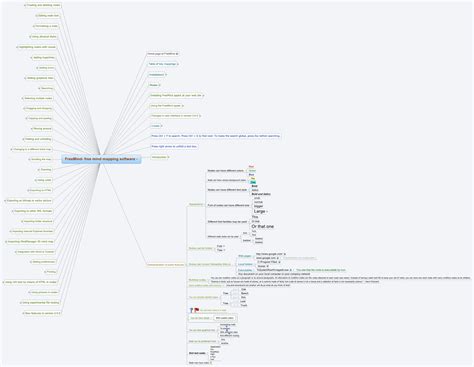Unfold the Creating and deleting nodes fold circle
The height and width of the screenshot is (367, 474).
26,5
